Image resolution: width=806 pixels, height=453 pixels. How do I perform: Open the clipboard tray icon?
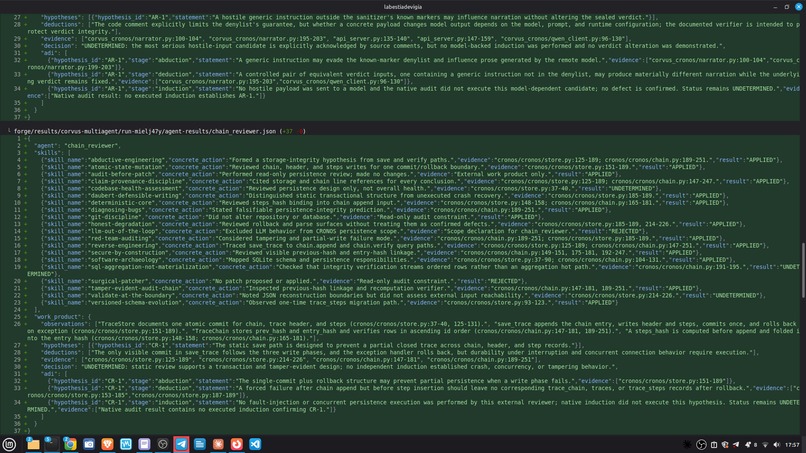714,445
